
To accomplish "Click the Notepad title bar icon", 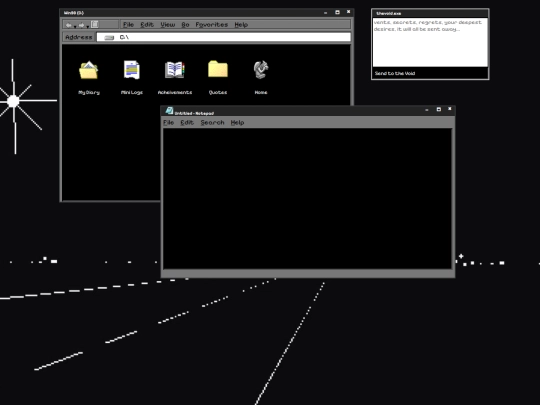I will coord(169,110).
